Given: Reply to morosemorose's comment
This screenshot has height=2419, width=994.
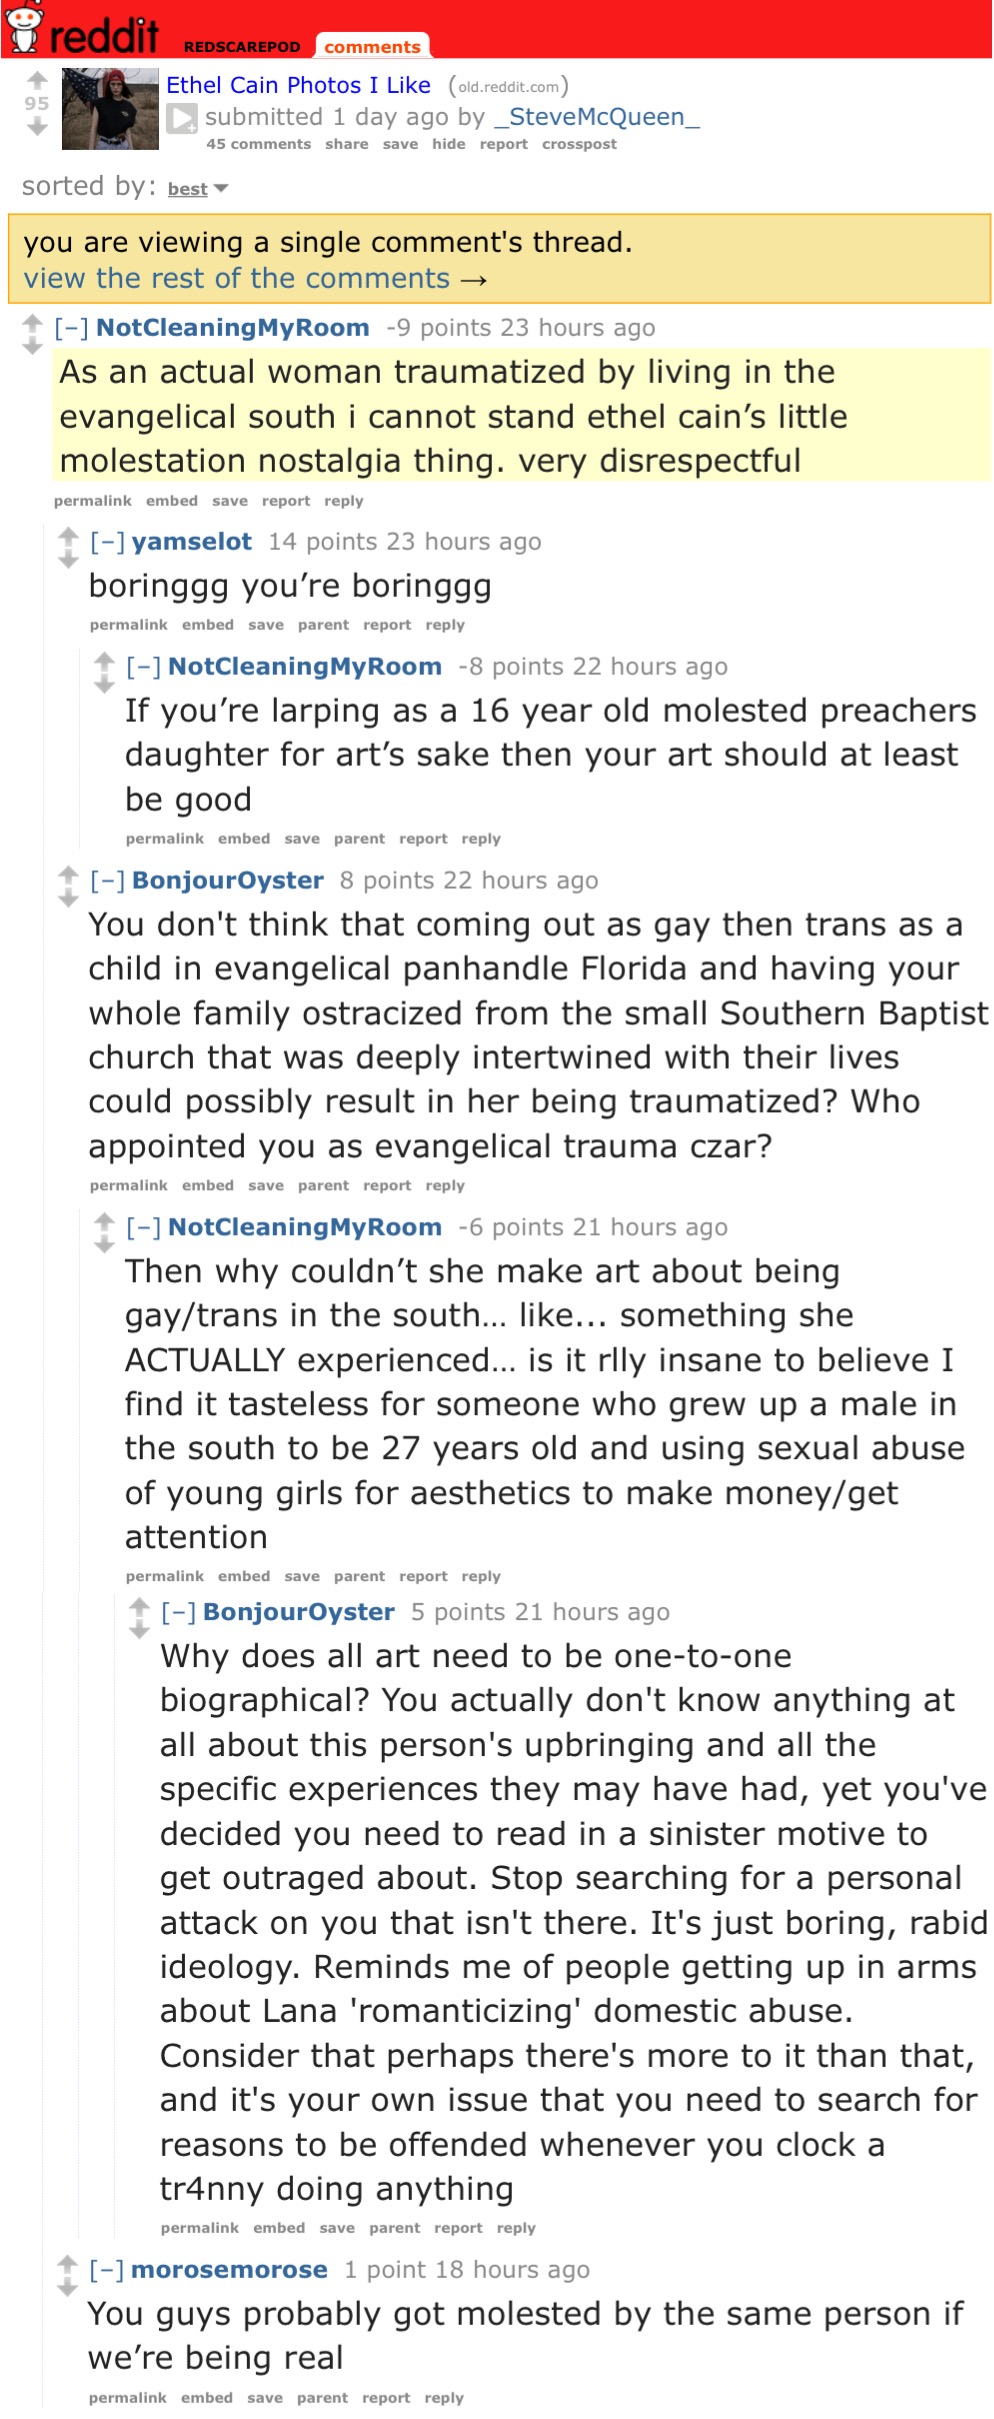Looking at the screenshot, I should pyautogui.click(x=444, y=2398).
